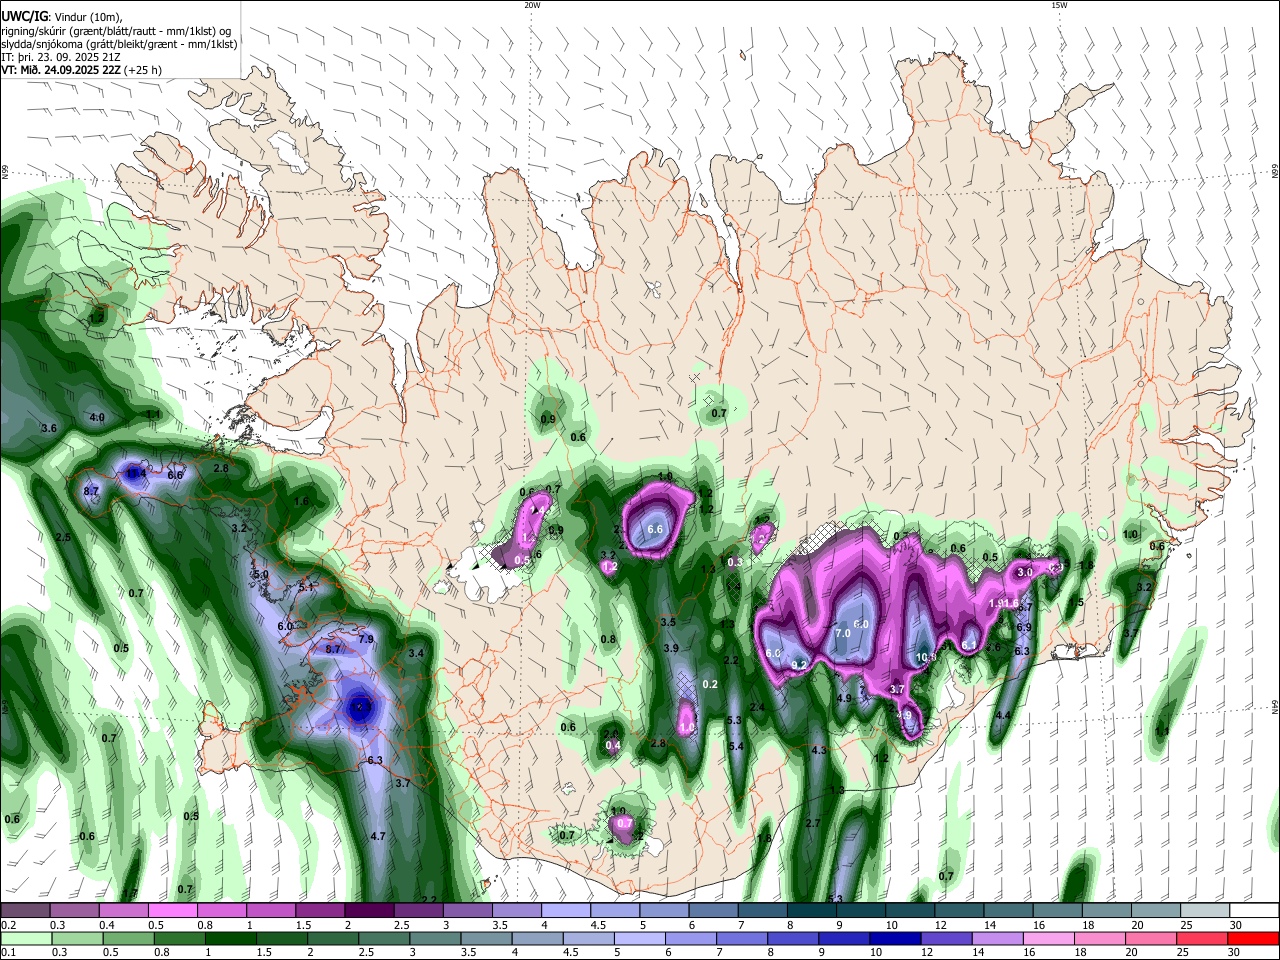Click the 6.1 precipitation value
The image size is (1280, 960).
[x=968, y=645]
